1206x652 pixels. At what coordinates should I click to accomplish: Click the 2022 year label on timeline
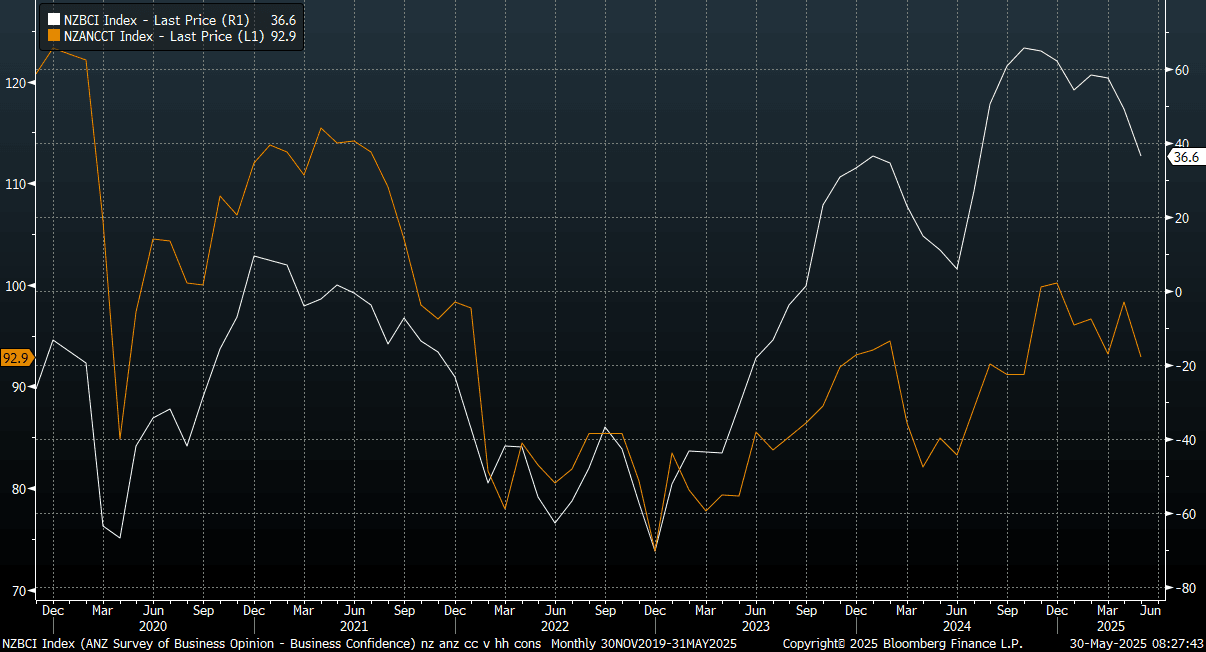(554, 626)
